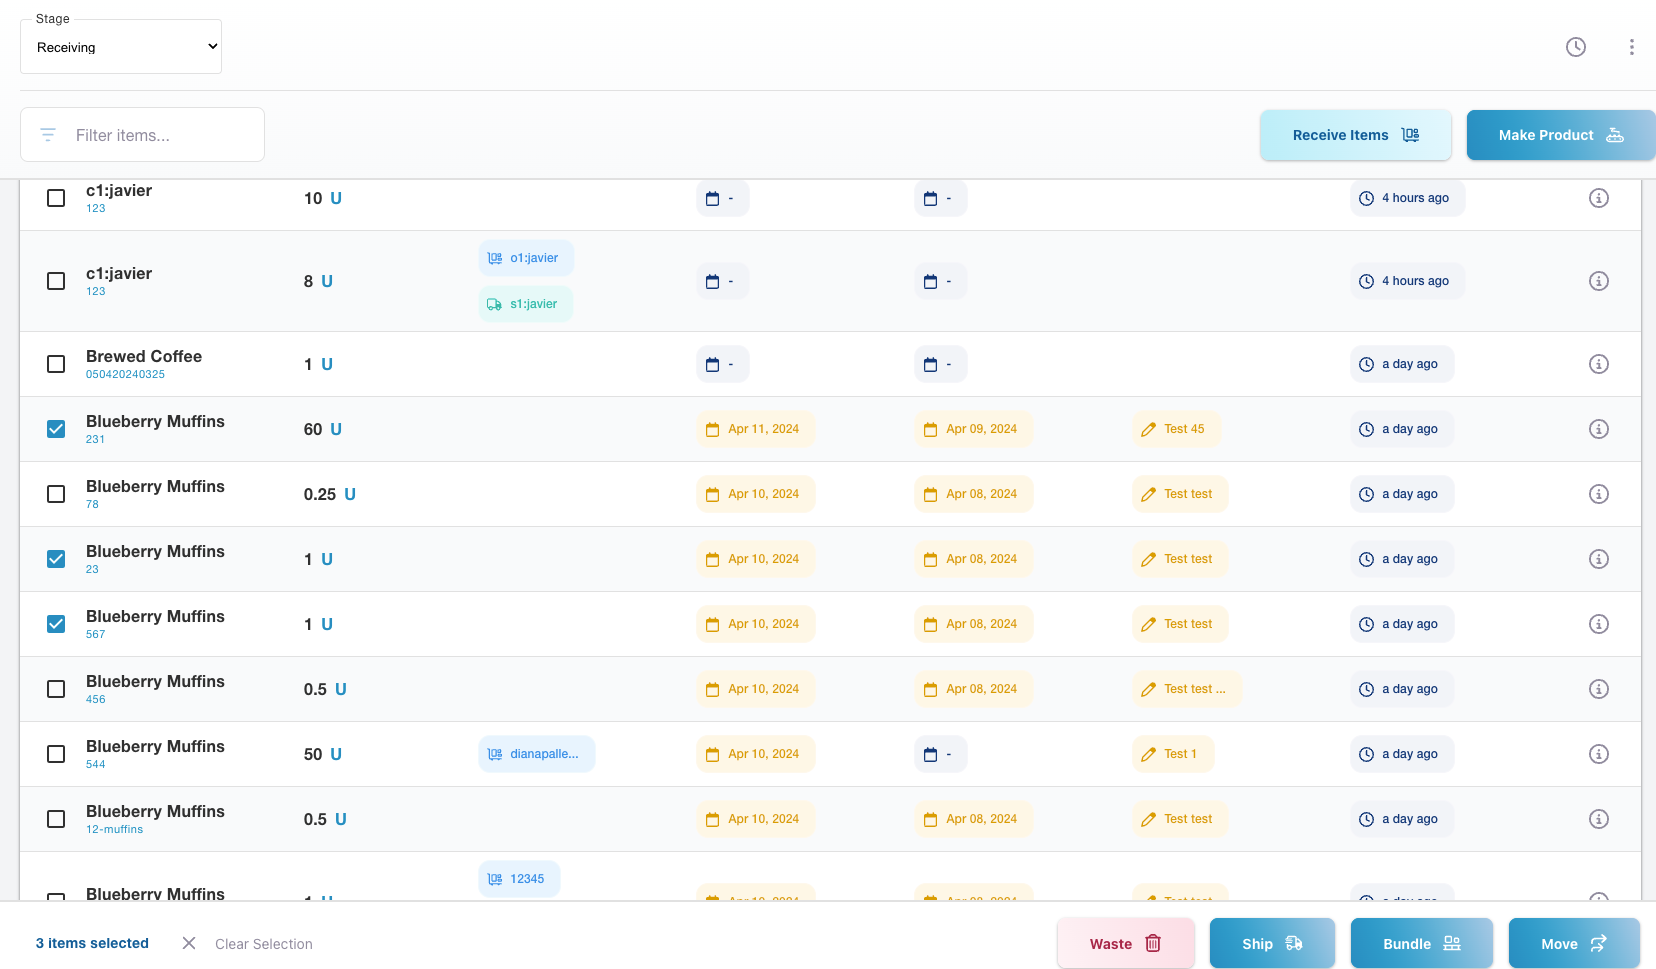Open empty date chip for Brewed Coffee

722,364
